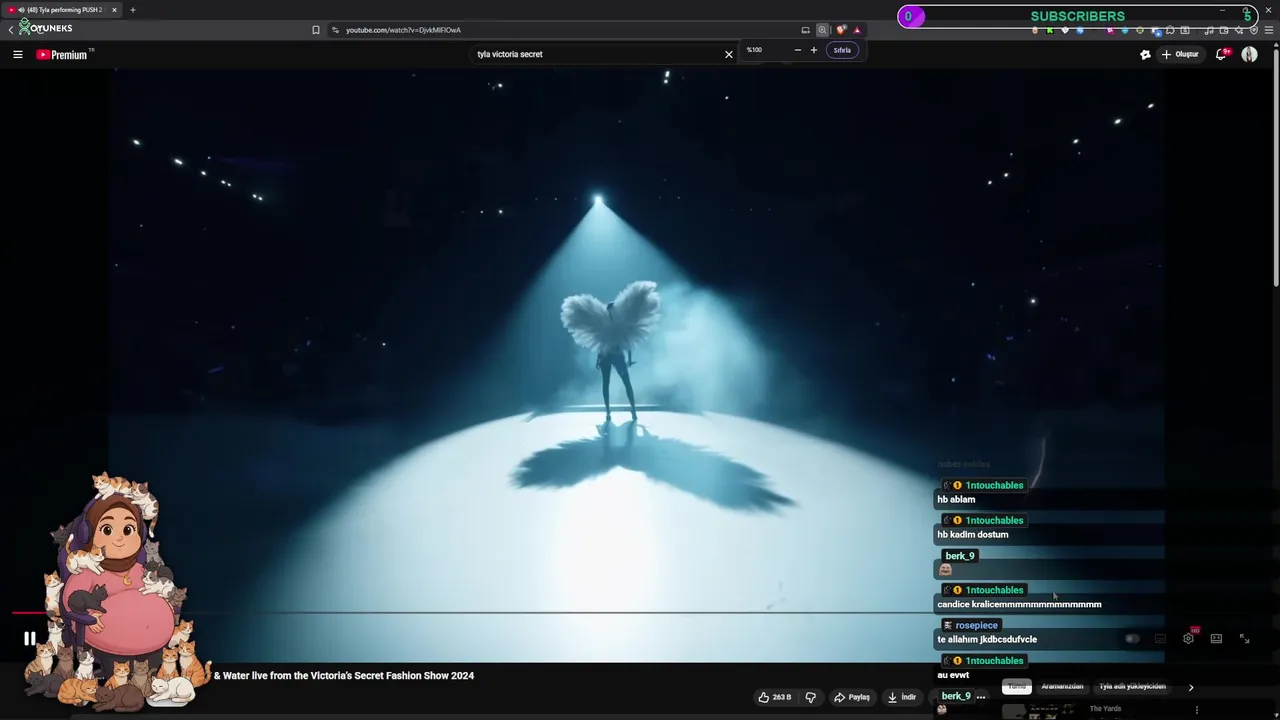
Task: Open the Brave Shields lion icon
Action: coord(841,30)
